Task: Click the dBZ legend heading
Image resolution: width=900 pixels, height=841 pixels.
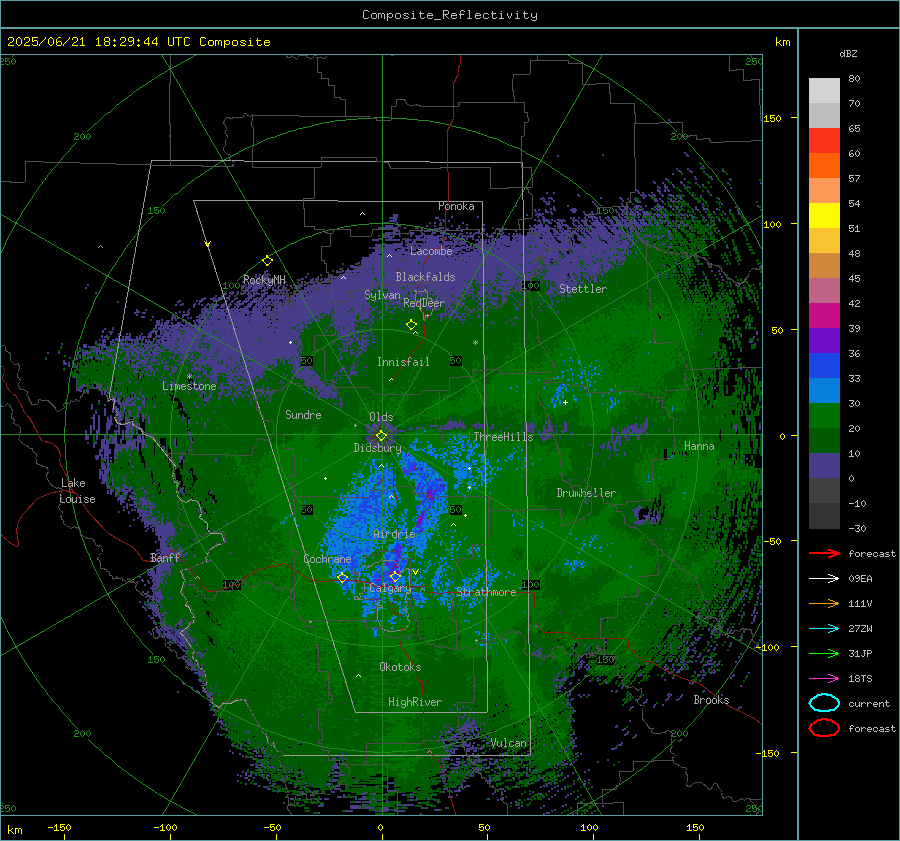Action: 848,54
